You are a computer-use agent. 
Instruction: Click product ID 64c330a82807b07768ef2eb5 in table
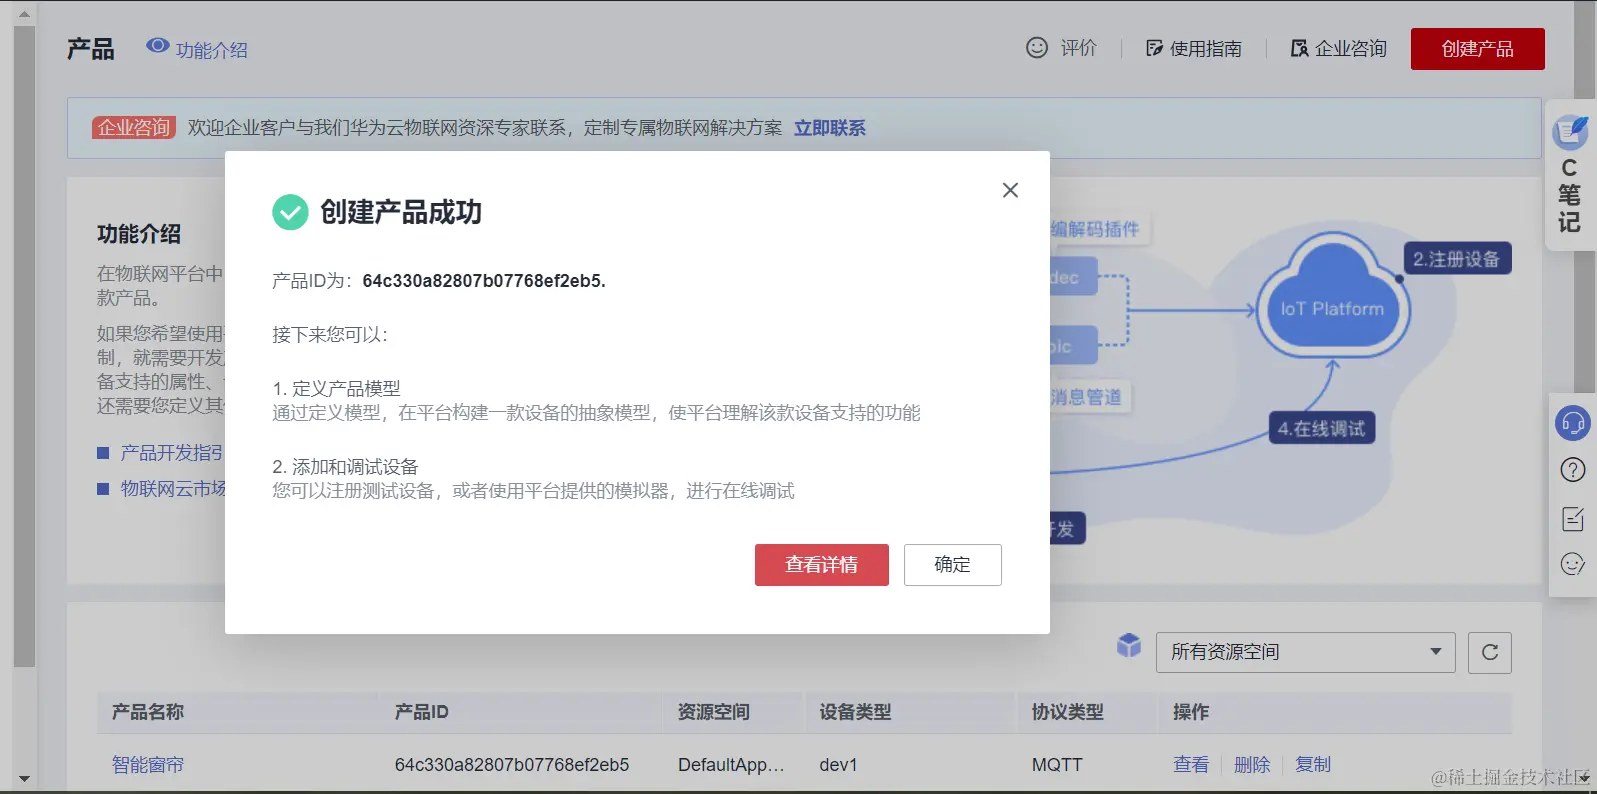(x=511, y=765)
